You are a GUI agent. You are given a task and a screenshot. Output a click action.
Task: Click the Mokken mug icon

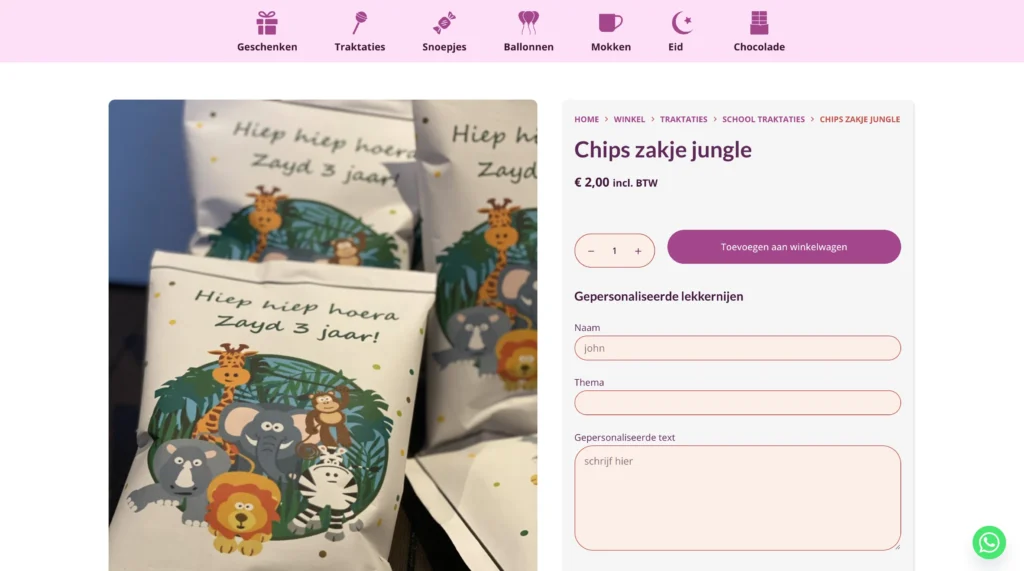[610, 23]
